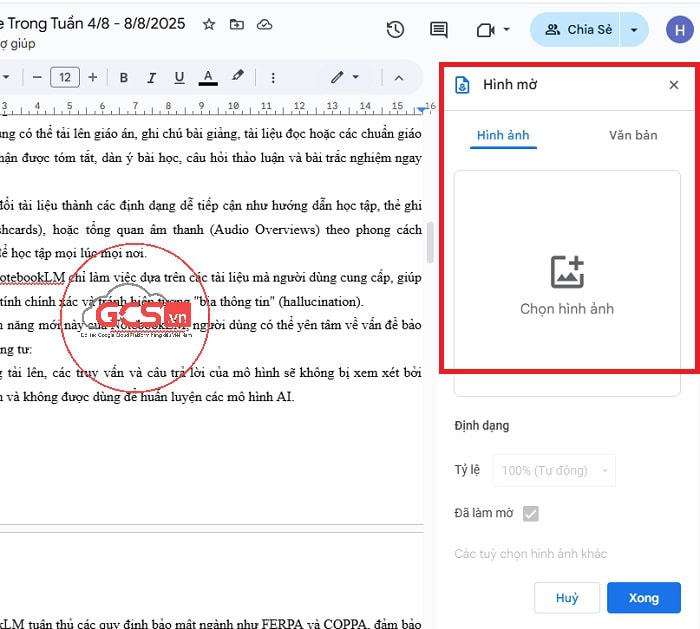Viewport: 700px width, 629px height.
Task: Open the text color picker
Action: [208, 77]
